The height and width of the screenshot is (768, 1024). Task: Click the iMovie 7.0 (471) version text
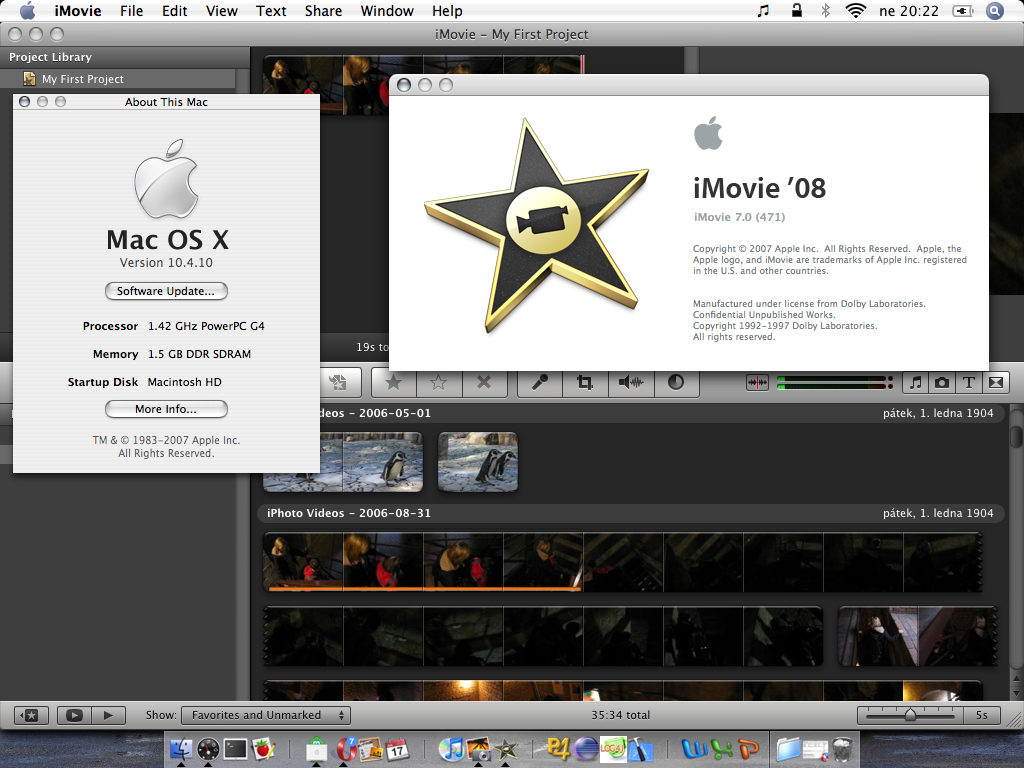[739, 217]
